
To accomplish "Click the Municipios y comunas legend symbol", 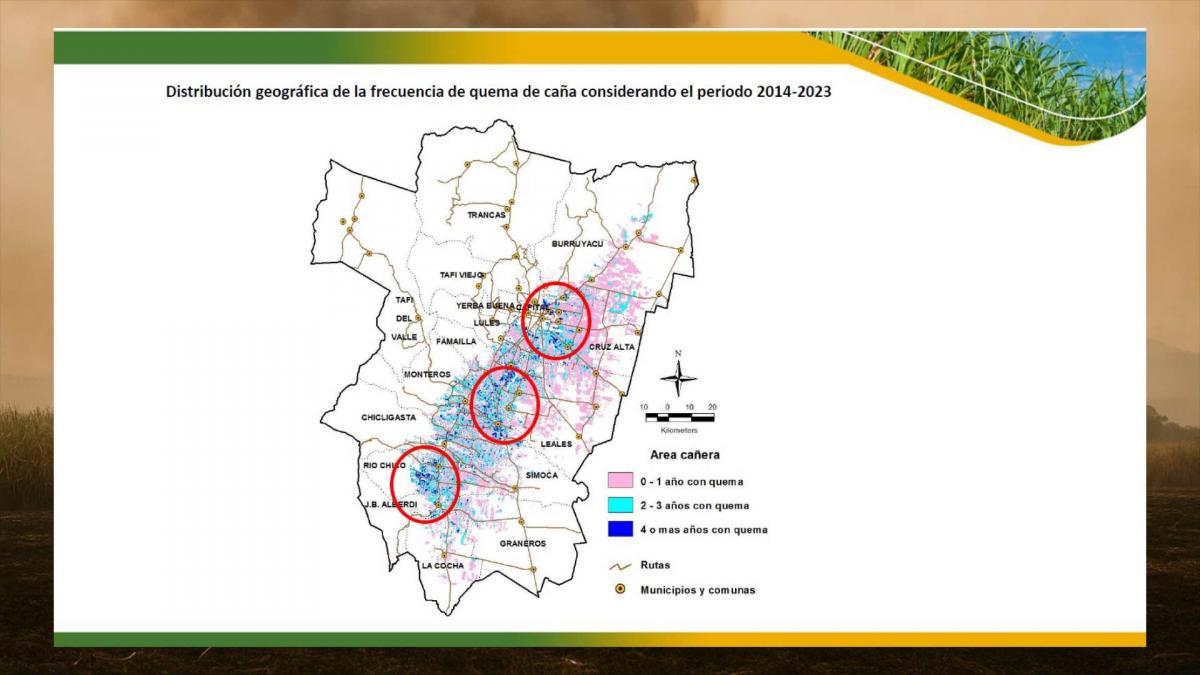I will coord(620,590).
